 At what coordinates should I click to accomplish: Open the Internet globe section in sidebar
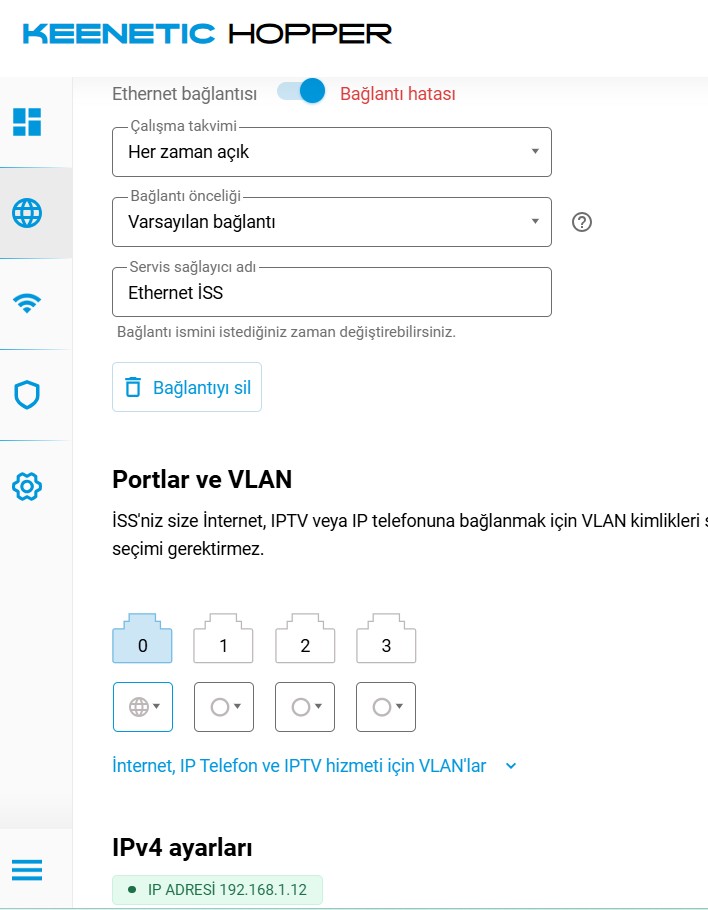(x=27, y=213)
